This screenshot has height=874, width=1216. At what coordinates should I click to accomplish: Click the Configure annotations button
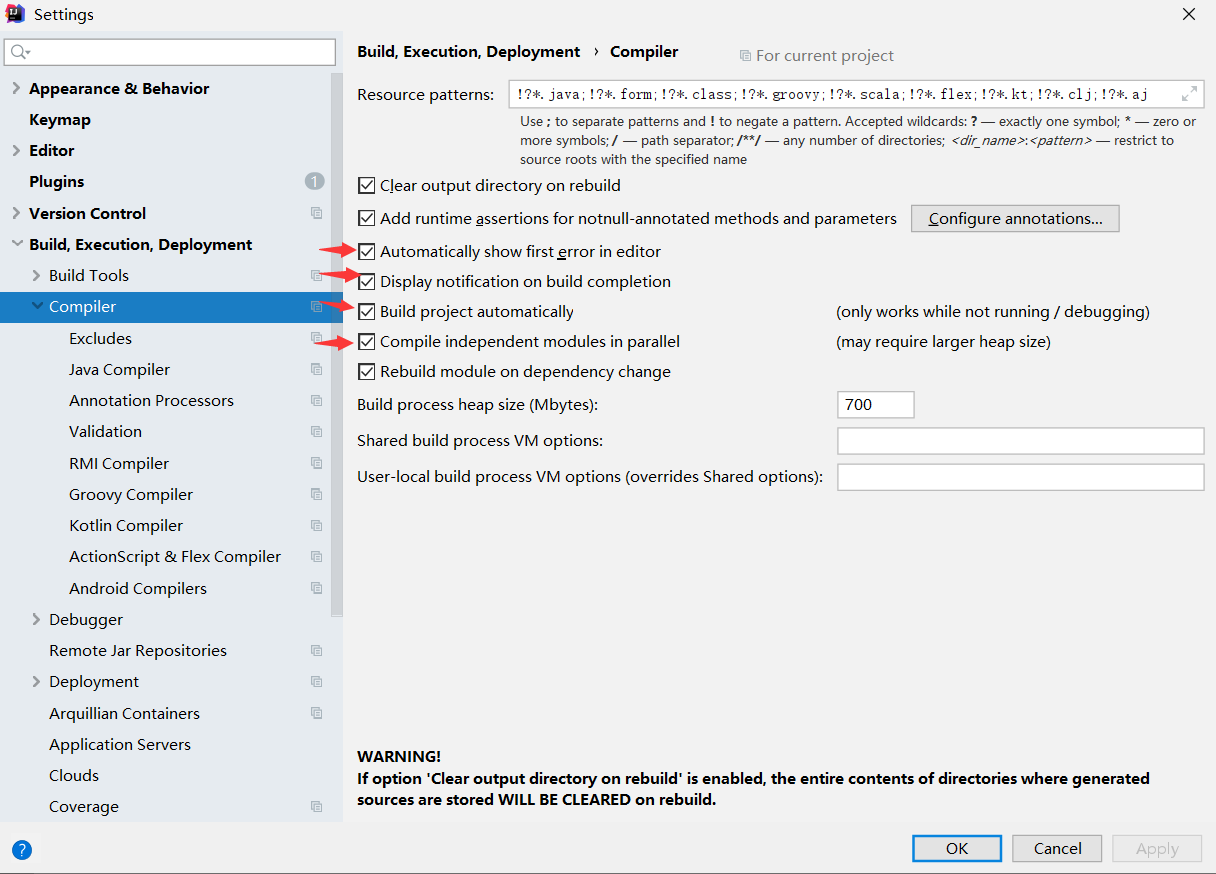point(1015,218)
